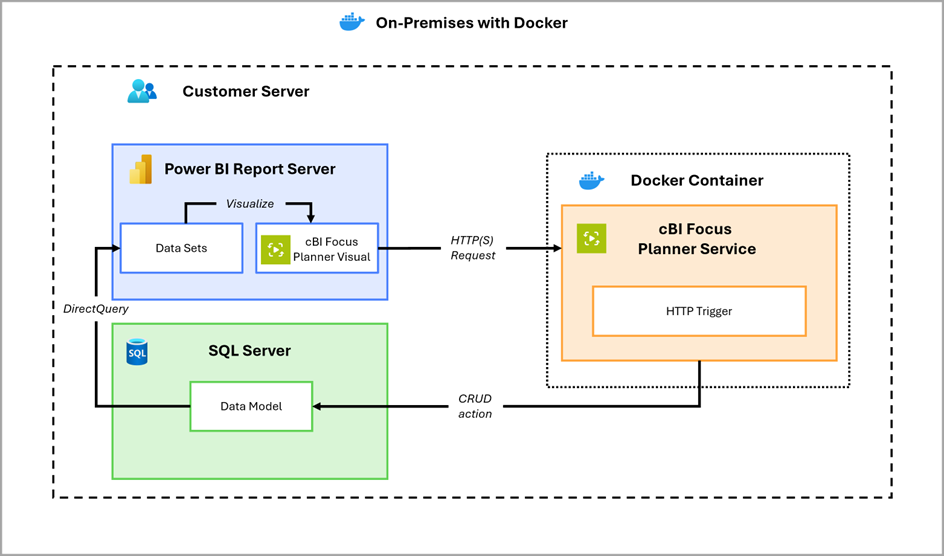This screenshot has height=556, width=944.
Task: Click the Docker whale icon beside Docker Container
Action: click(592, 181)
